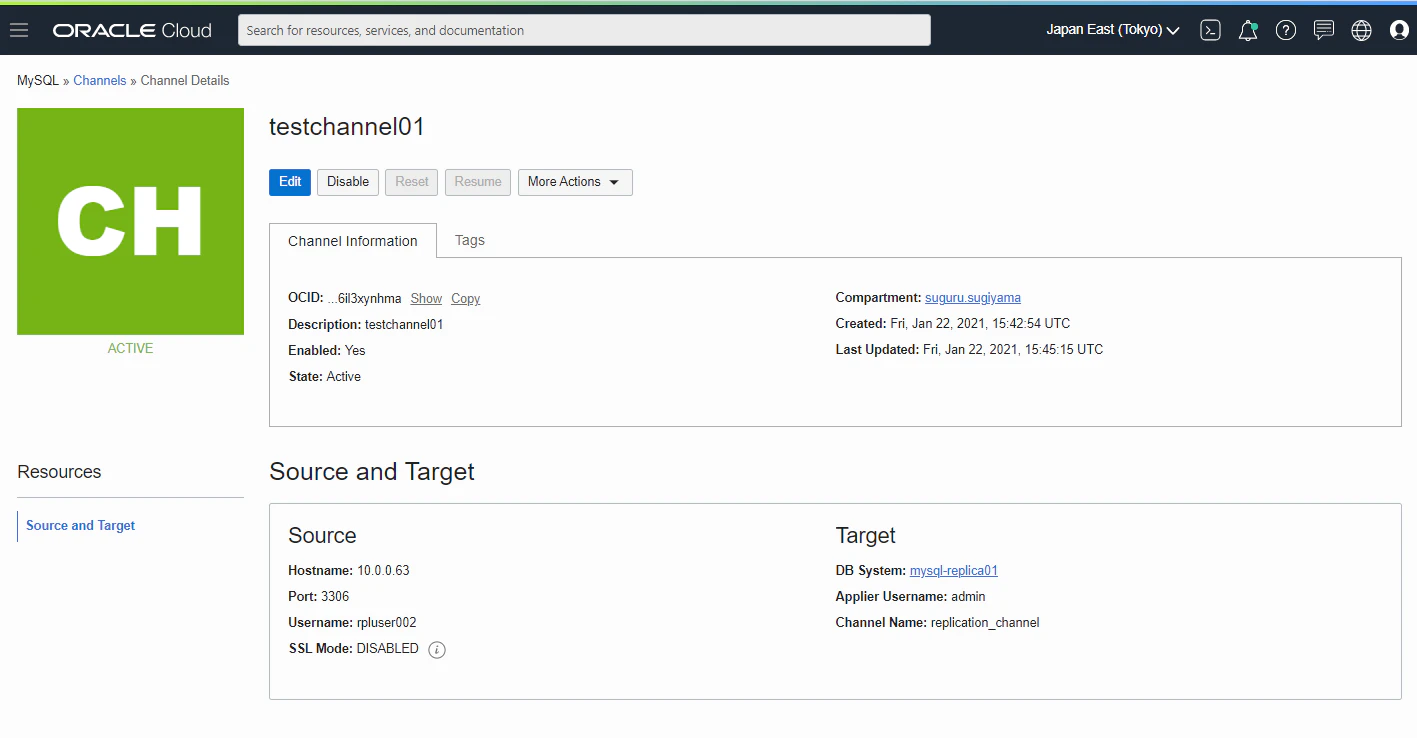Select the Channel Information tab
Viewport: 1417px width, 738px height.
tap(353, 241)
